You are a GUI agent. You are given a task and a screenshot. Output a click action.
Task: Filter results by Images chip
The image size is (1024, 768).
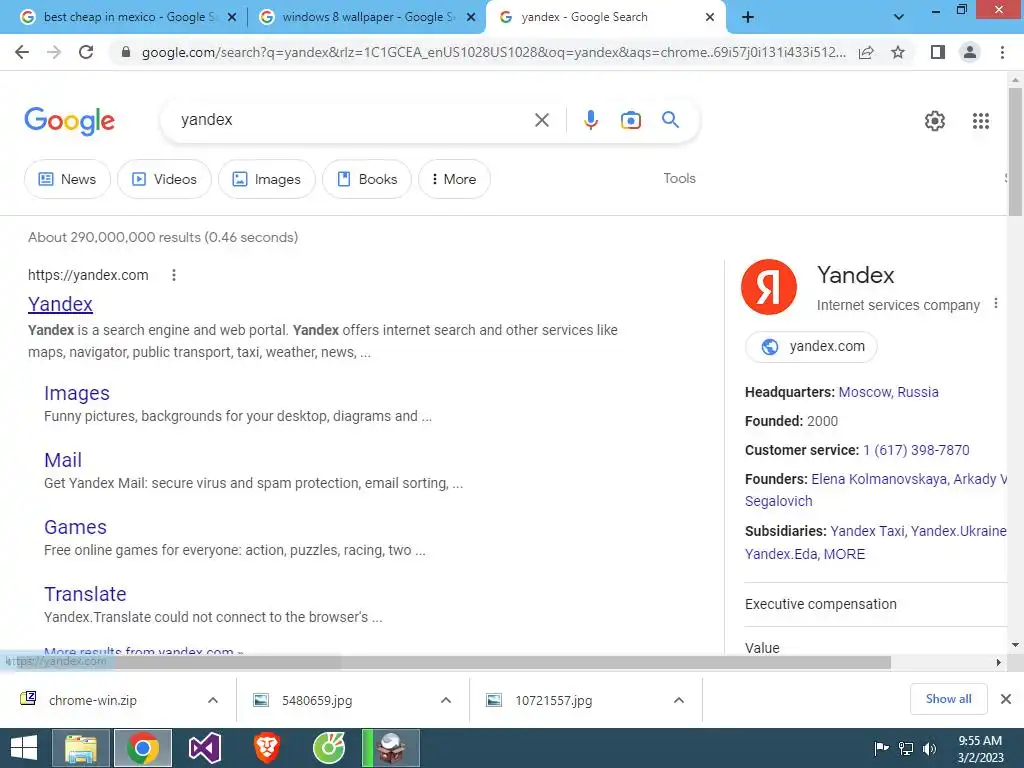pos(266,179)
